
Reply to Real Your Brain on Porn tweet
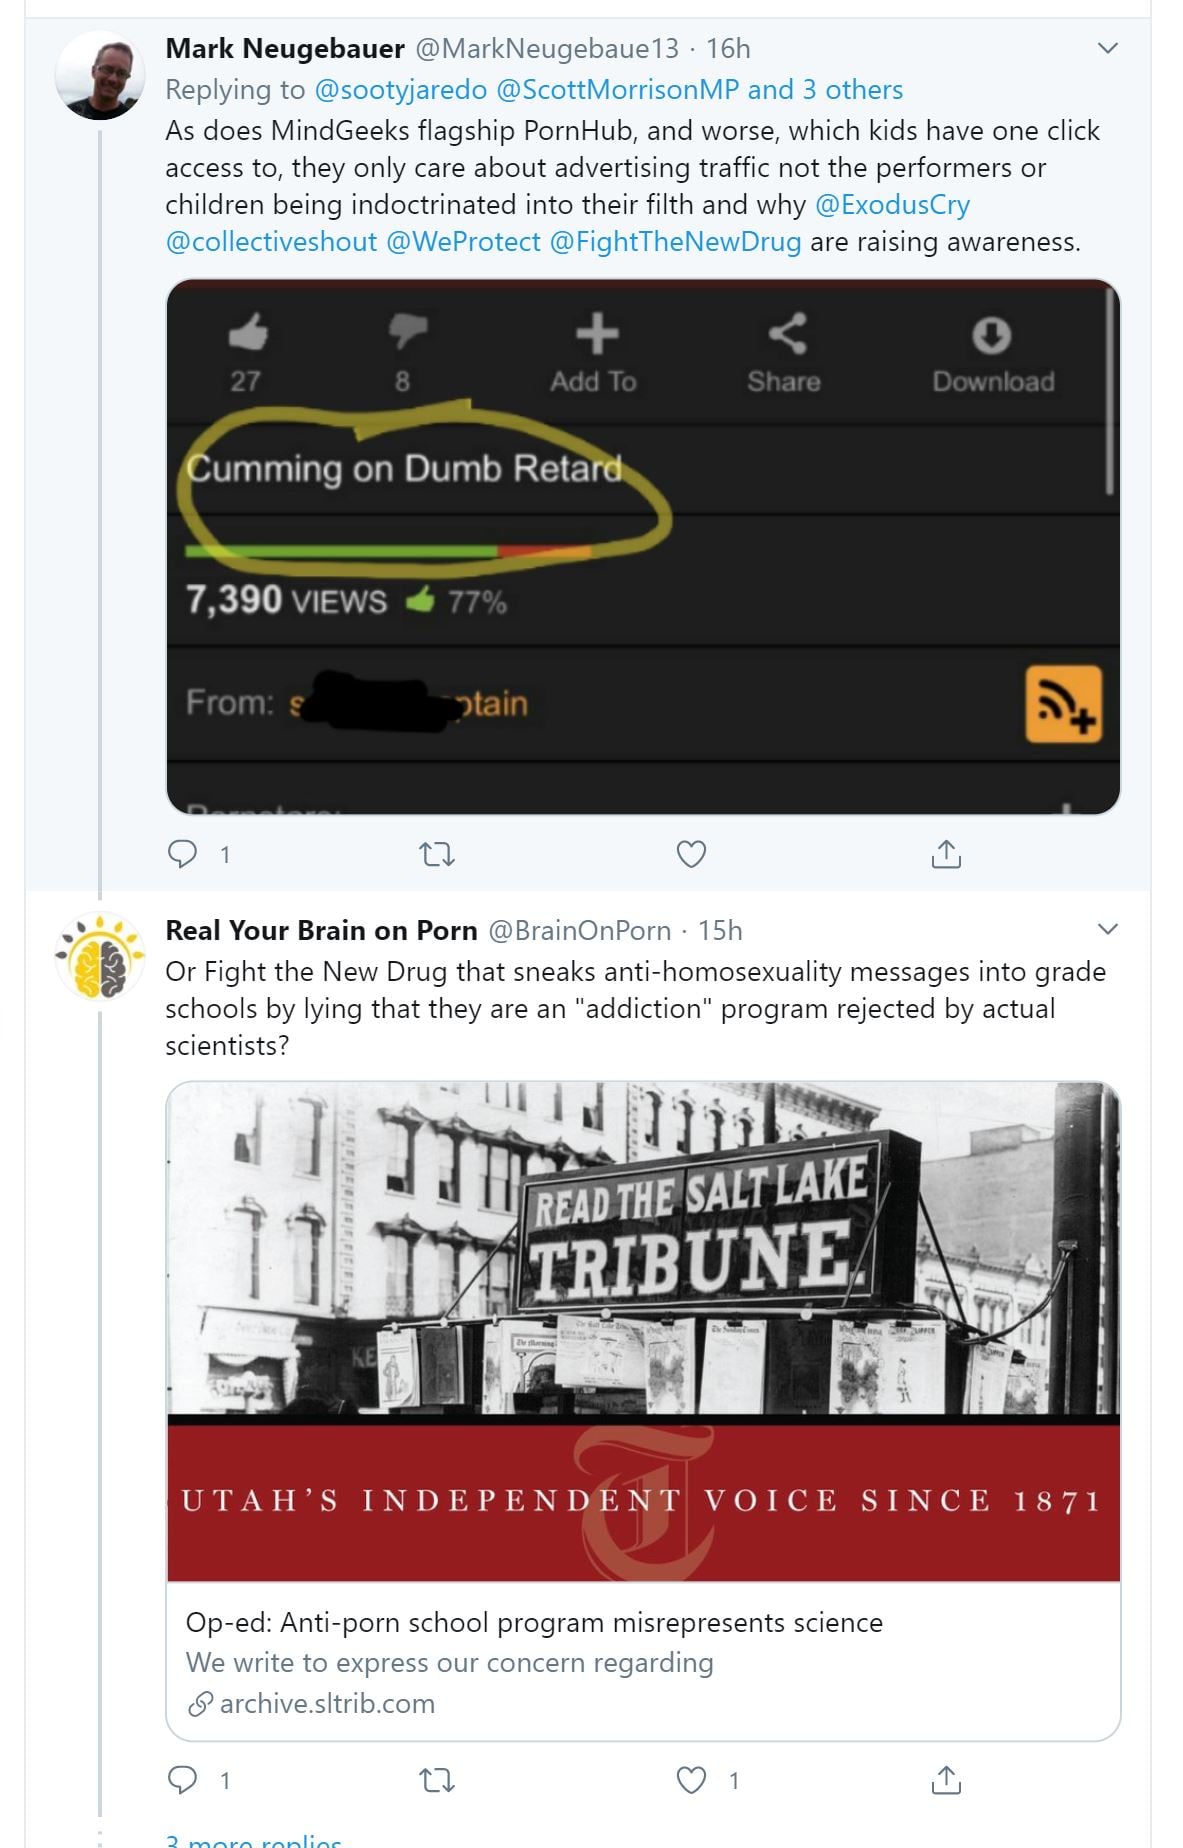183,1780
